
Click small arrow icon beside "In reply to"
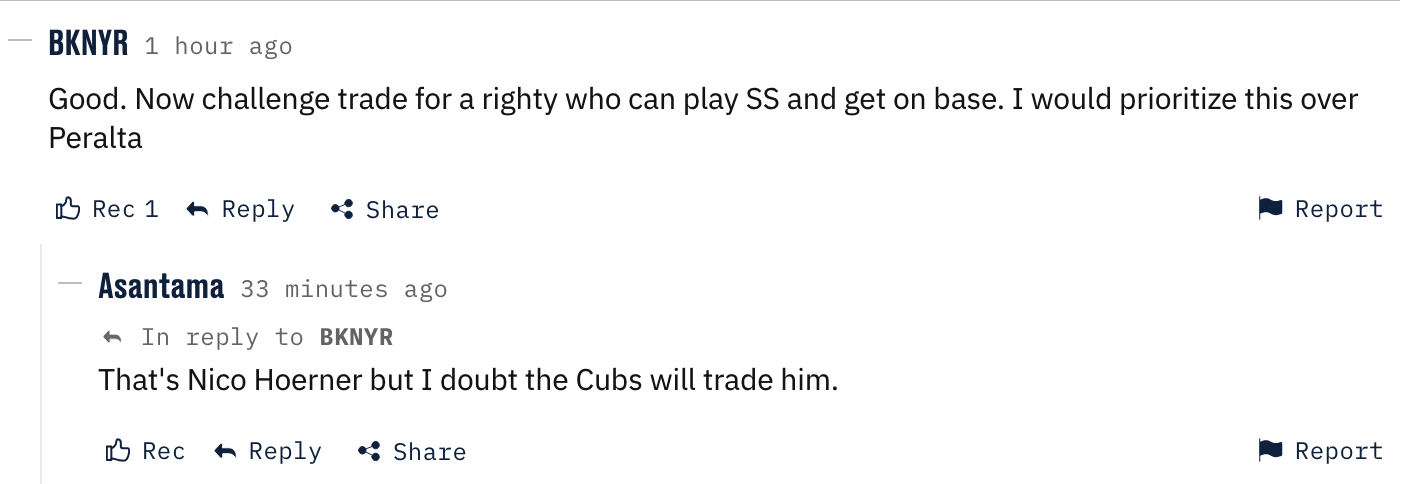[x=113, y=338]
